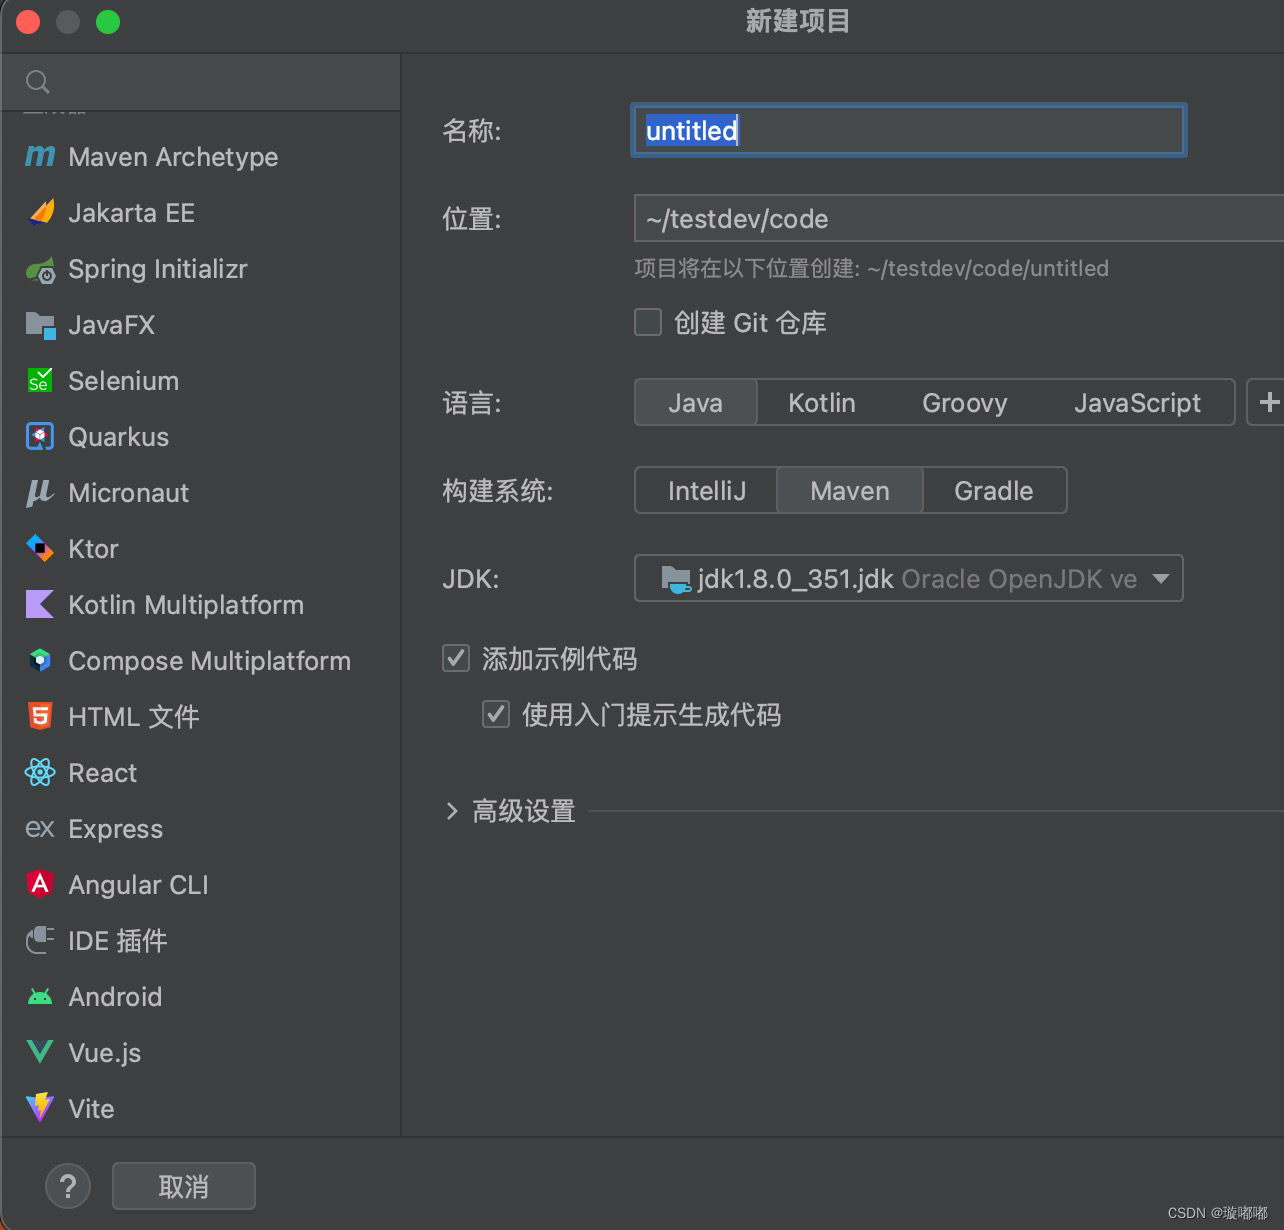Choose Gradle build system
The height and width of the screenshot is (1230, 1284).
tap(994, 490)
